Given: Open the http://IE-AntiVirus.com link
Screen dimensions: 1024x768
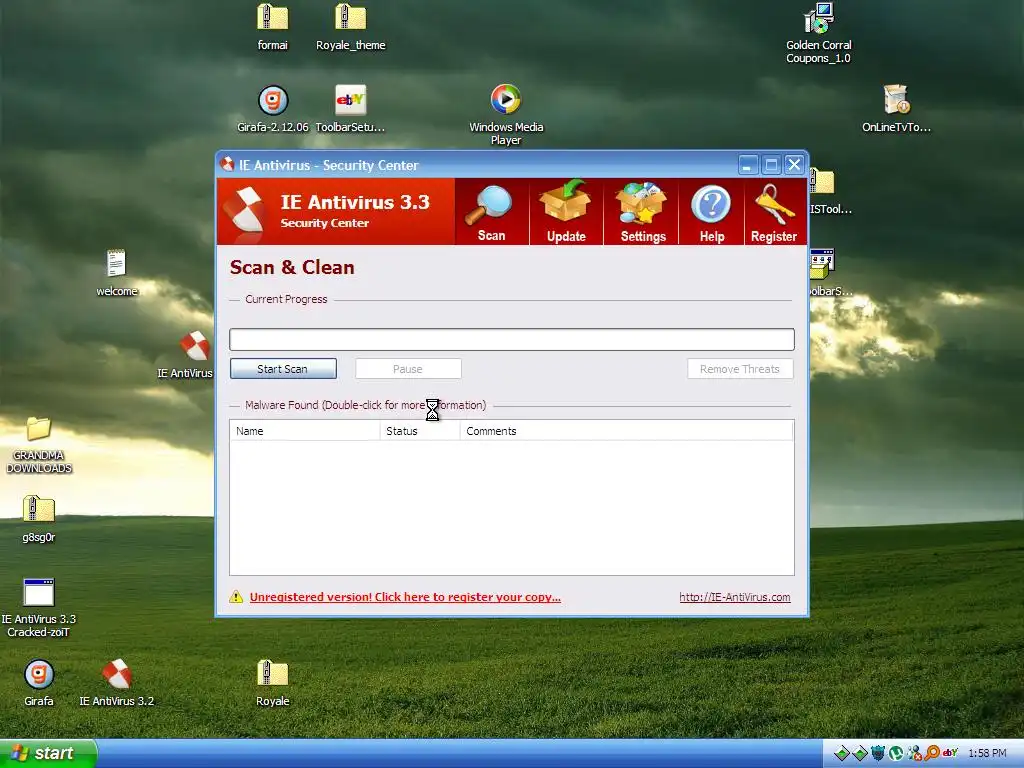Looking at the screenshot, I should point(735,597).
